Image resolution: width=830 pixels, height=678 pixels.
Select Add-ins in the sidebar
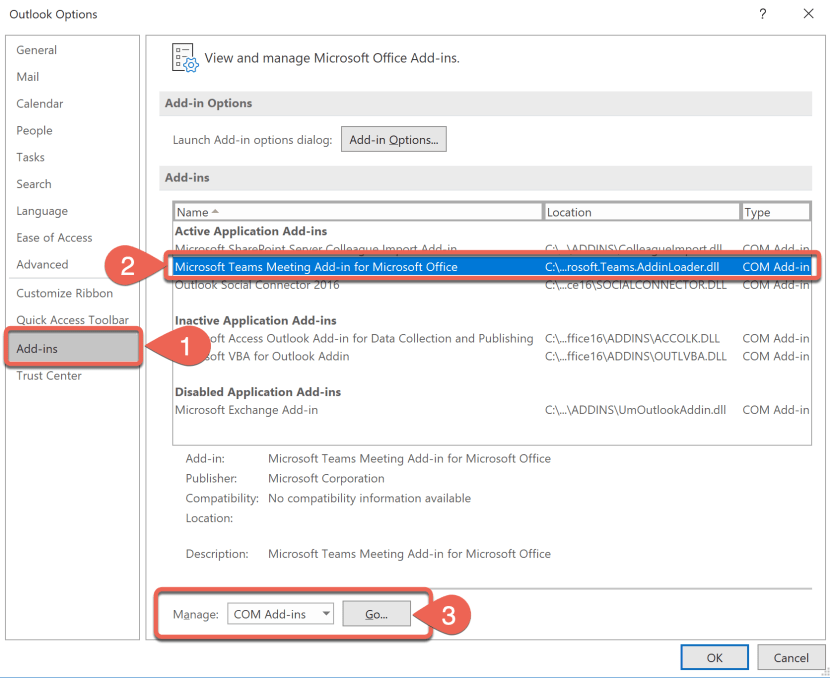point(74,348)
